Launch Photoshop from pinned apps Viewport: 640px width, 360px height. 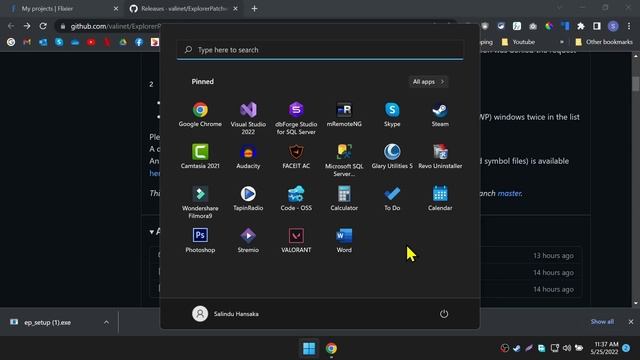coord(200,241)
